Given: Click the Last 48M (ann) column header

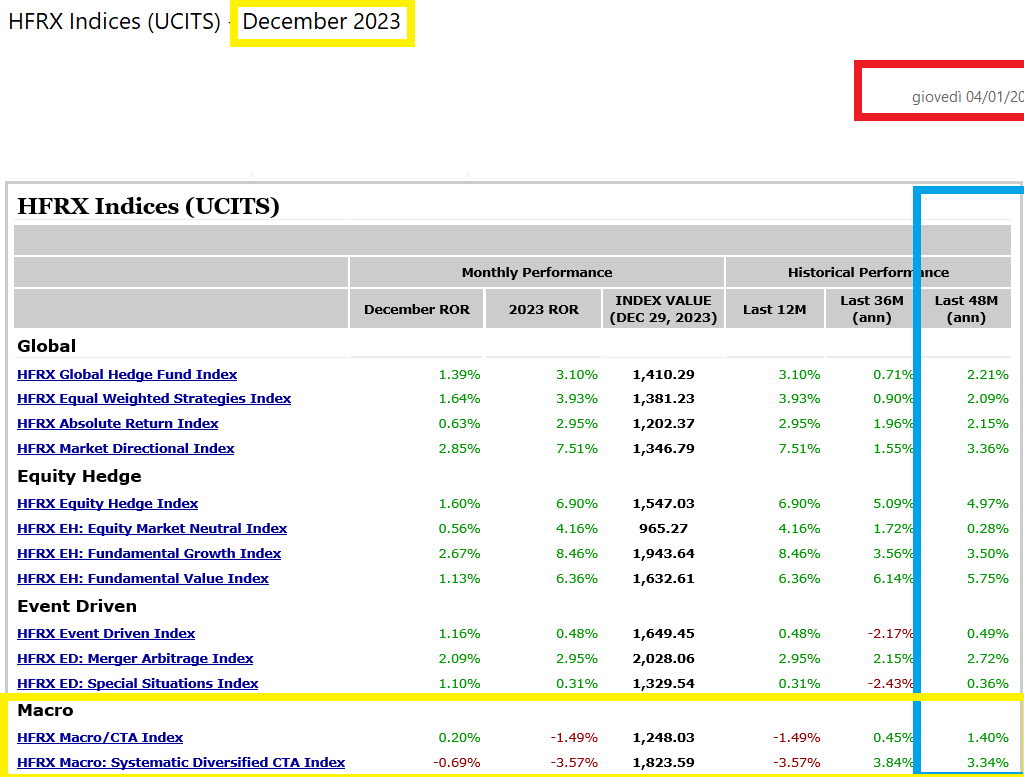Looking at the screenshot, I should pos(966,309).
